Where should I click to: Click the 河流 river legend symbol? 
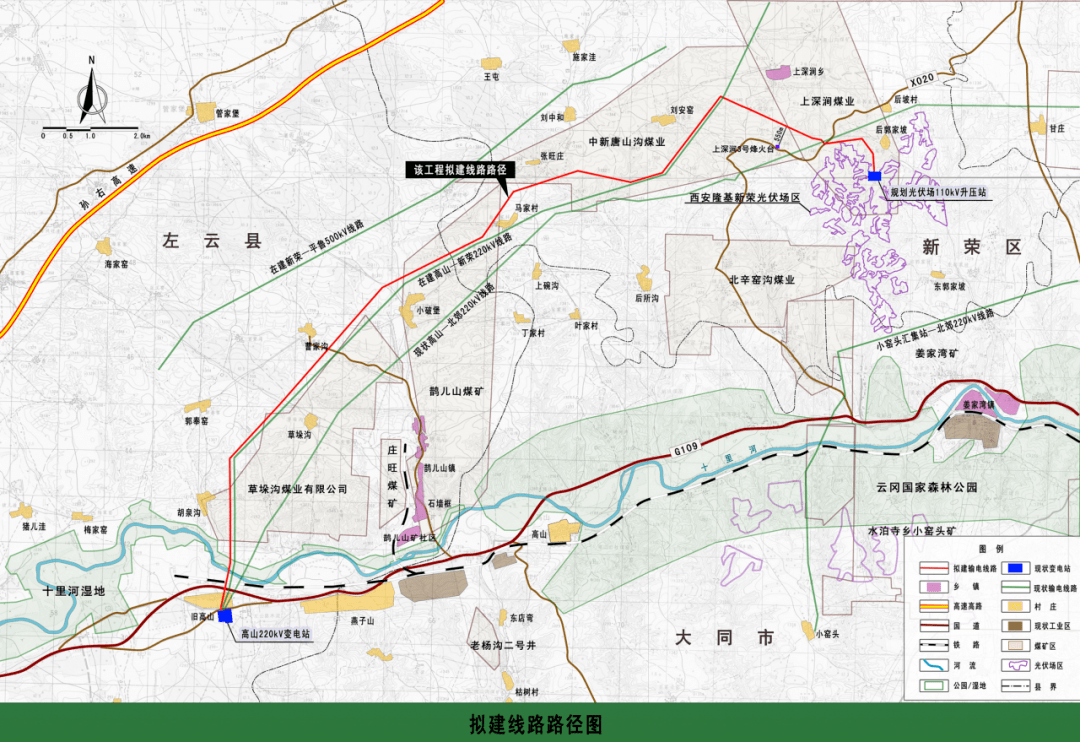933,663
